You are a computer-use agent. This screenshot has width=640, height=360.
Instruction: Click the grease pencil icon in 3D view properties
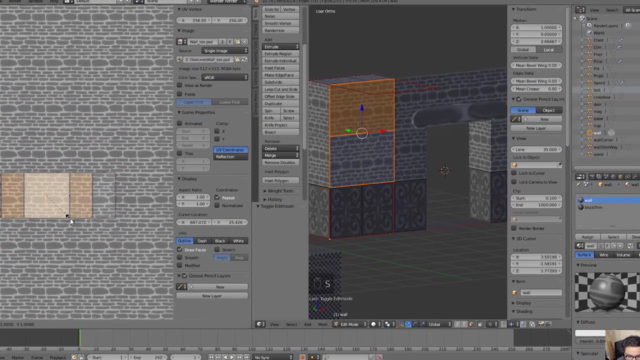tap(515, 119)
